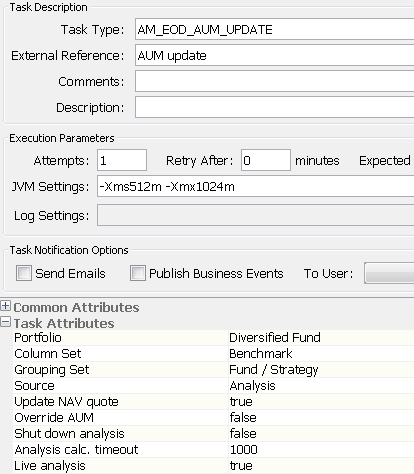Select the Attempts number field
414x474 pixels.
pos(122,160)
